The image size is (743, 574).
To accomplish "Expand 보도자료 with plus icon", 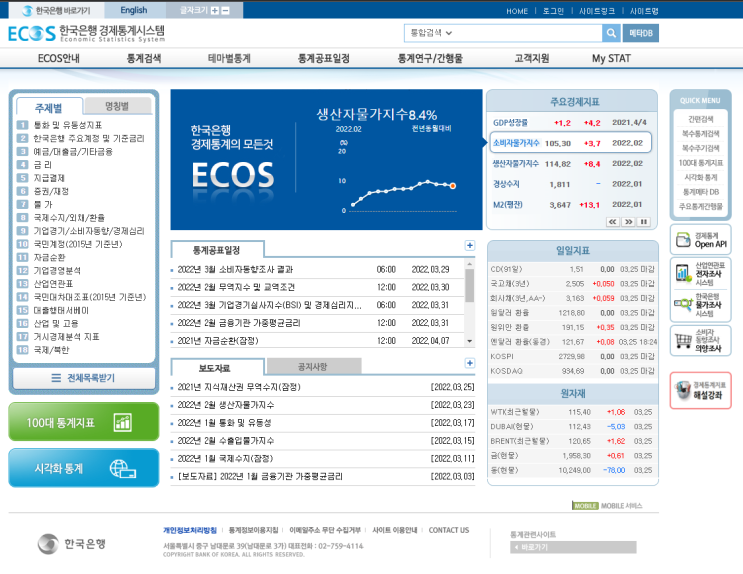I will (470, 363).
